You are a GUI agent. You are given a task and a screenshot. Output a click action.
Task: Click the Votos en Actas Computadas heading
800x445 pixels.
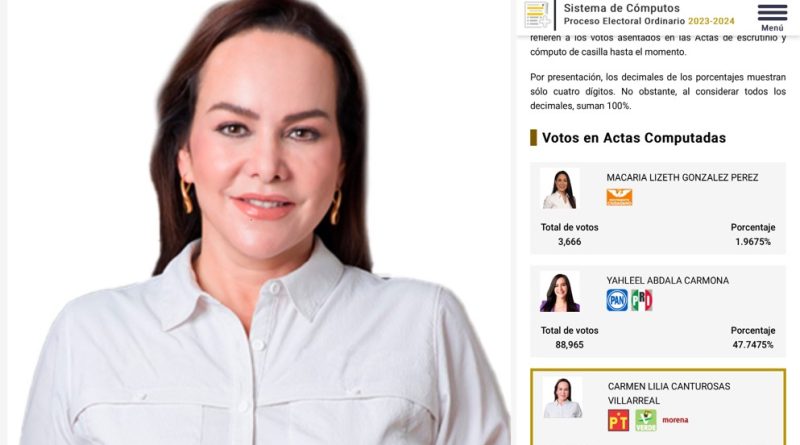pos(634,138)
